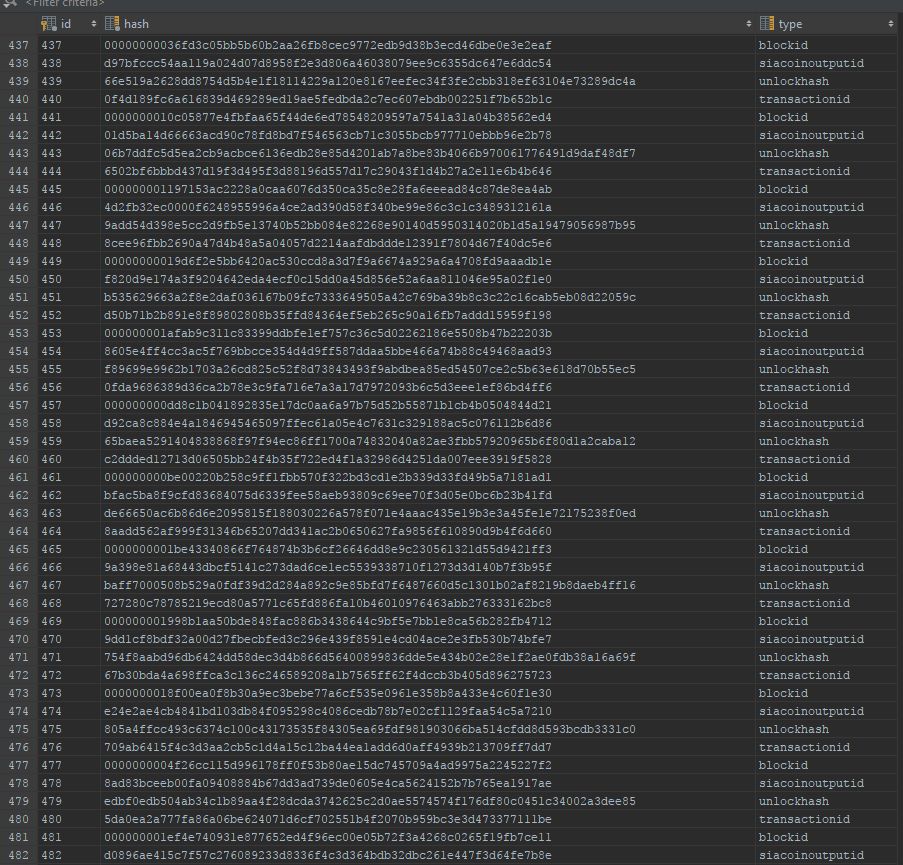Select hash cell starting d92ca8c884e4a184
Viewport: 903px width, 865px height.
(x=428, y=423)
